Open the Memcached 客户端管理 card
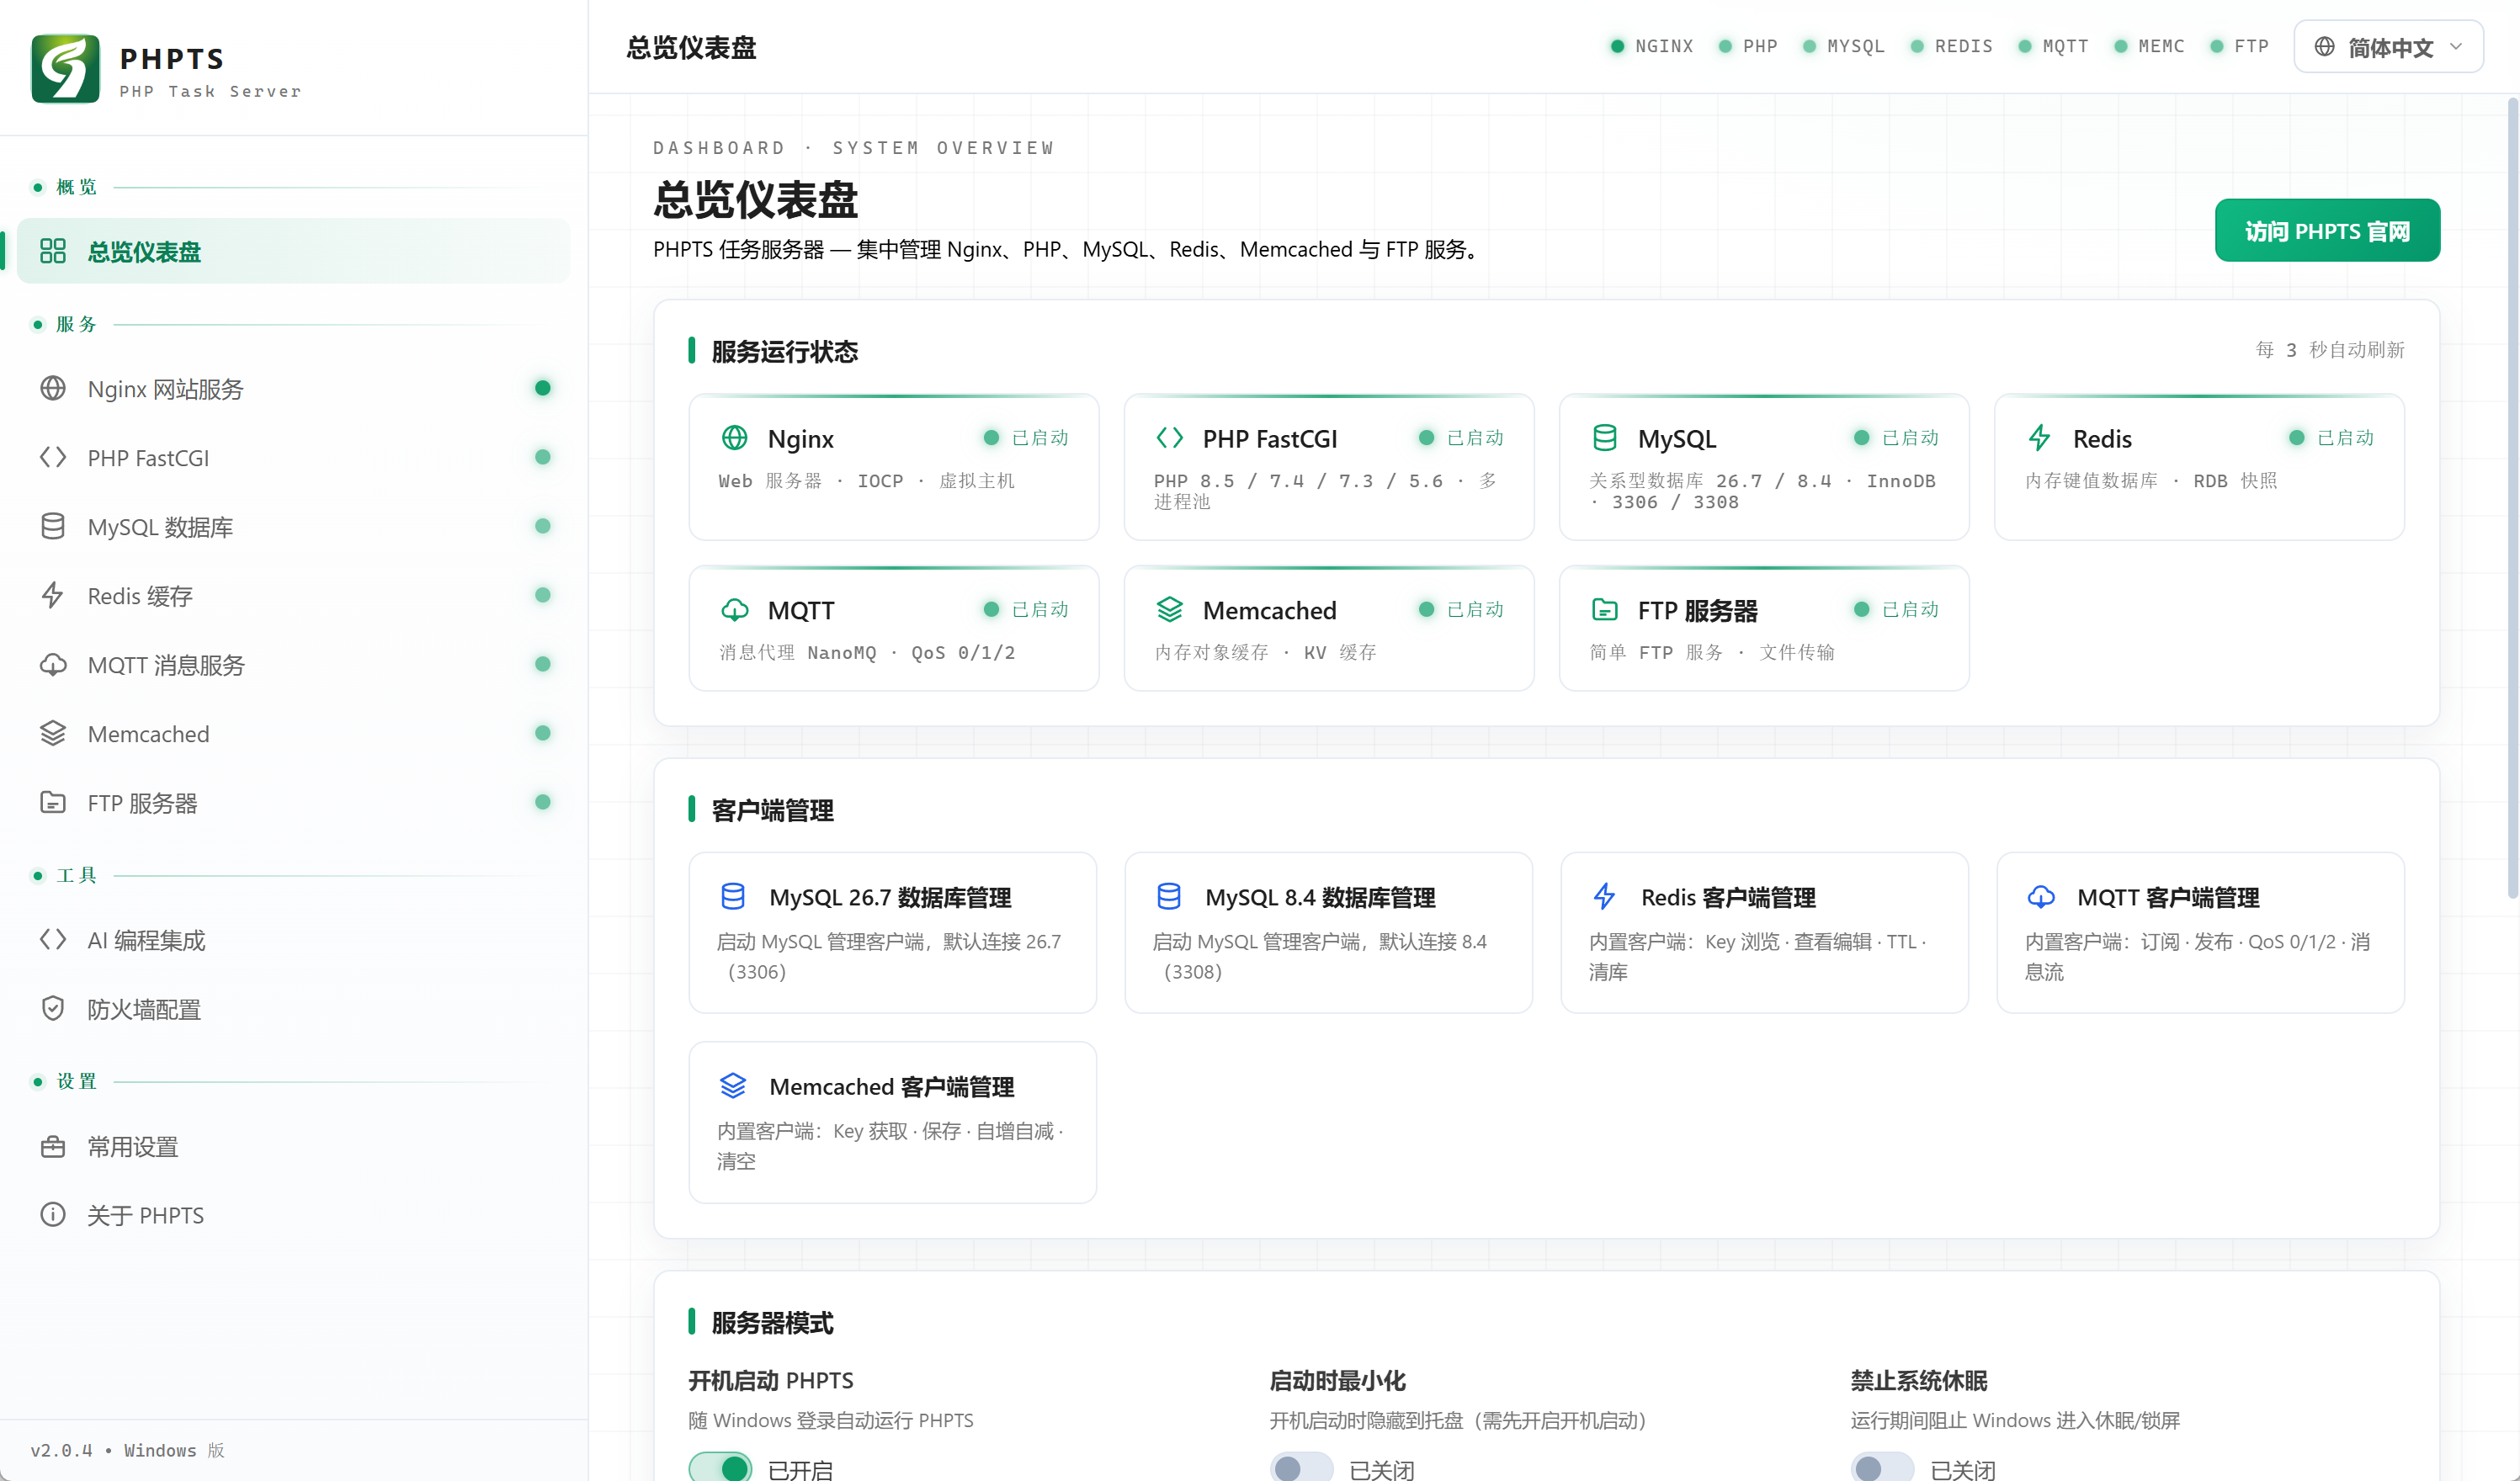Viewport: 2520px width, 1481px height. pyautogui.click(x=893, y=1122)
